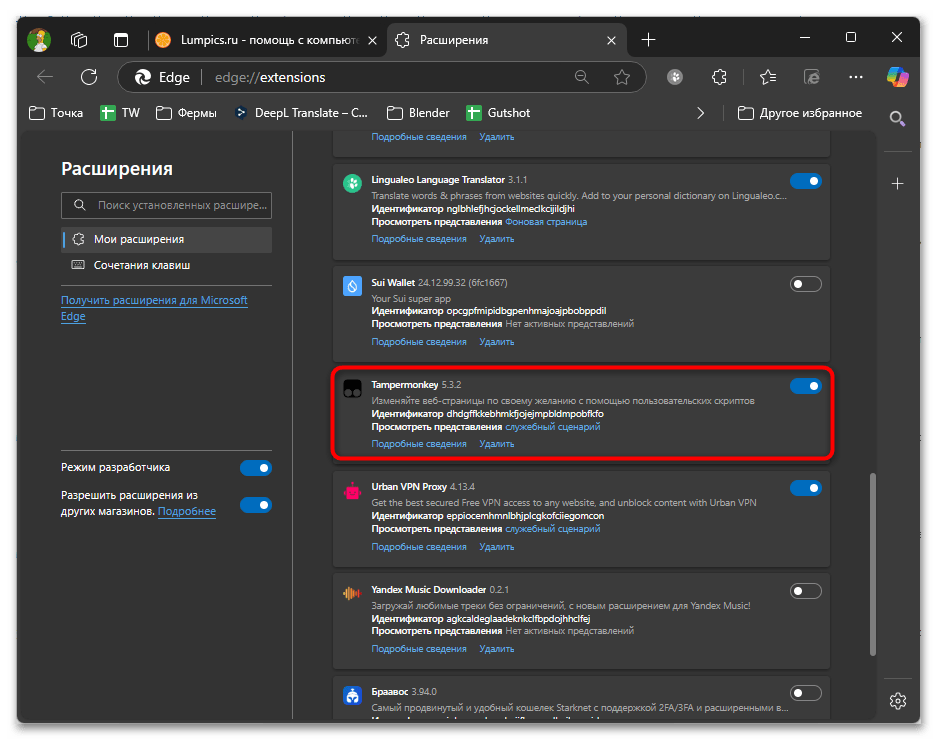Click the zoom magnifier in address bar
The width and height of the screenshot is (937, 740).
tap(581, 77)
